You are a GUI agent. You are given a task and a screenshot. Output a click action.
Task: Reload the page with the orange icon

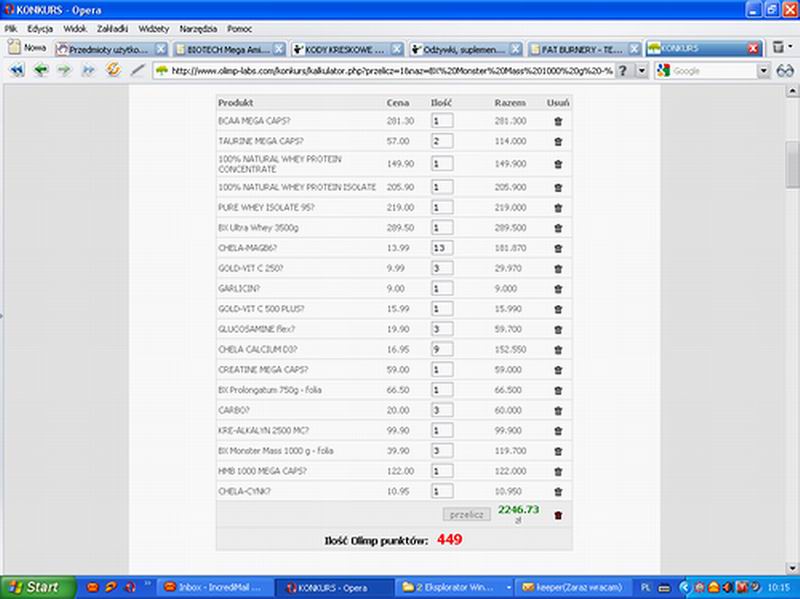[x=113, y=69]
